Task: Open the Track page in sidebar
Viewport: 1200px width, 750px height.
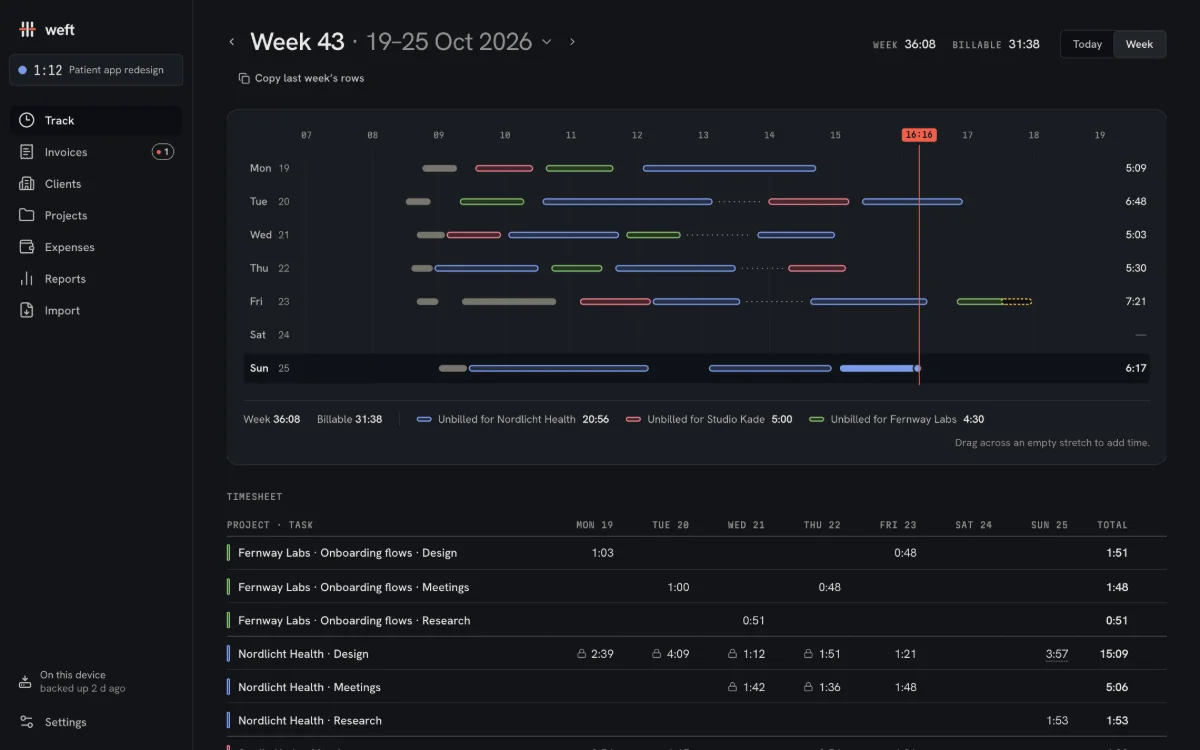Action: [x=96, y=120]
